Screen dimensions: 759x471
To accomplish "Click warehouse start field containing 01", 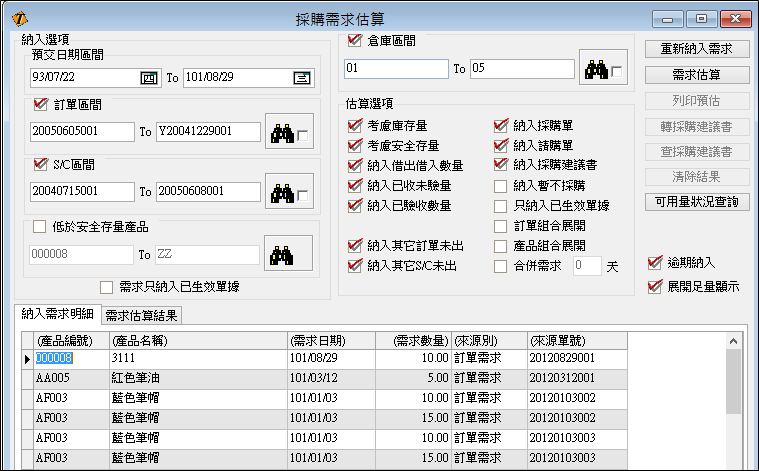I will coord(395,68).
